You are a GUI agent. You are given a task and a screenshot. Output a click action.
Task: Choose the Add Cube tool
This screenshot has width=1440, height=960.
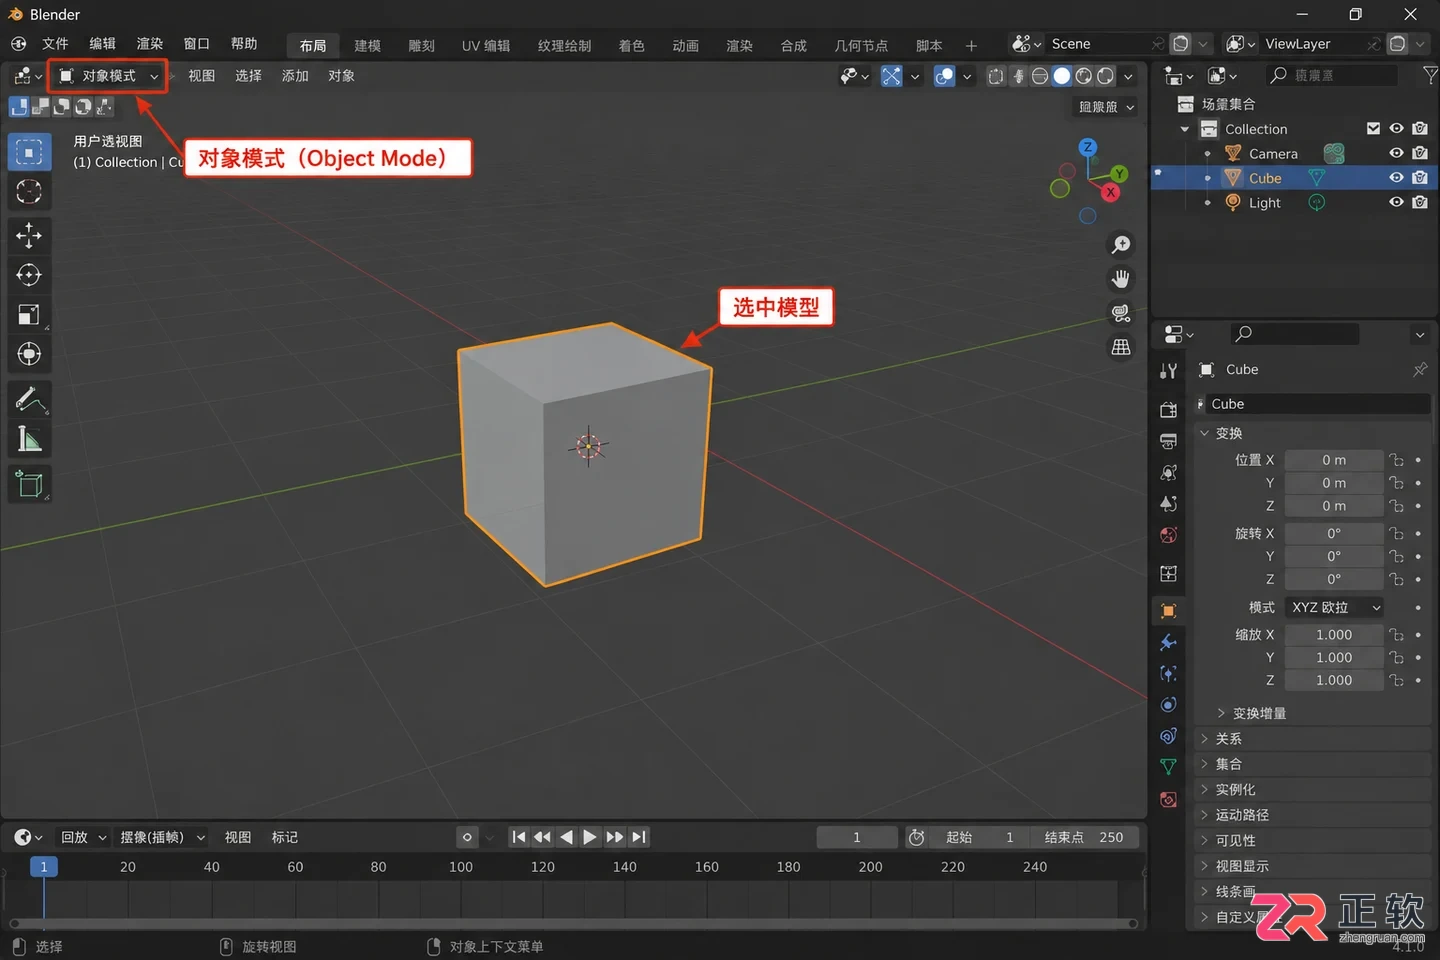coord(29,485)
